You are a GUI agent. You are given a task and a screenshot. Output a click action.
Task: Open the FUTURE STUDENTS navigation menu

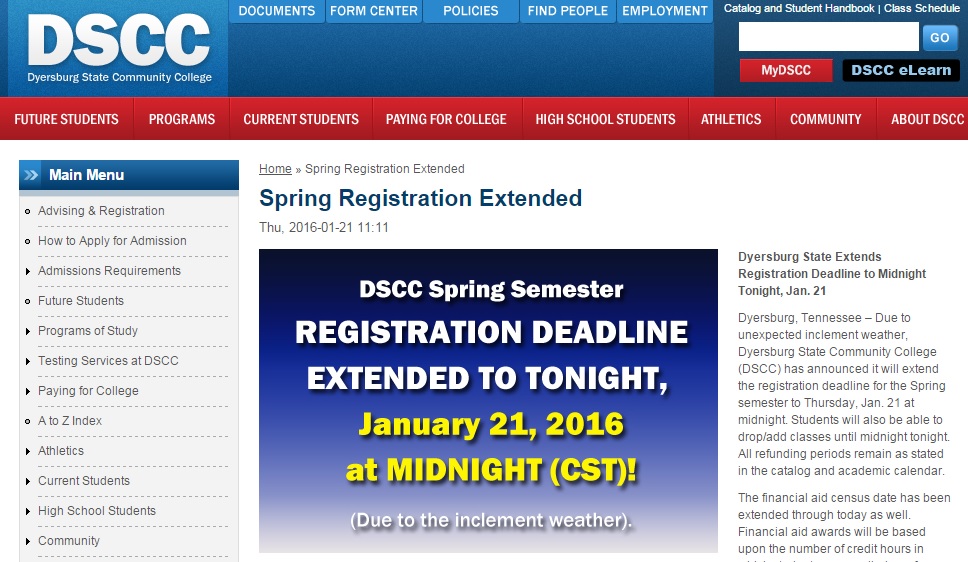[67, 119]
